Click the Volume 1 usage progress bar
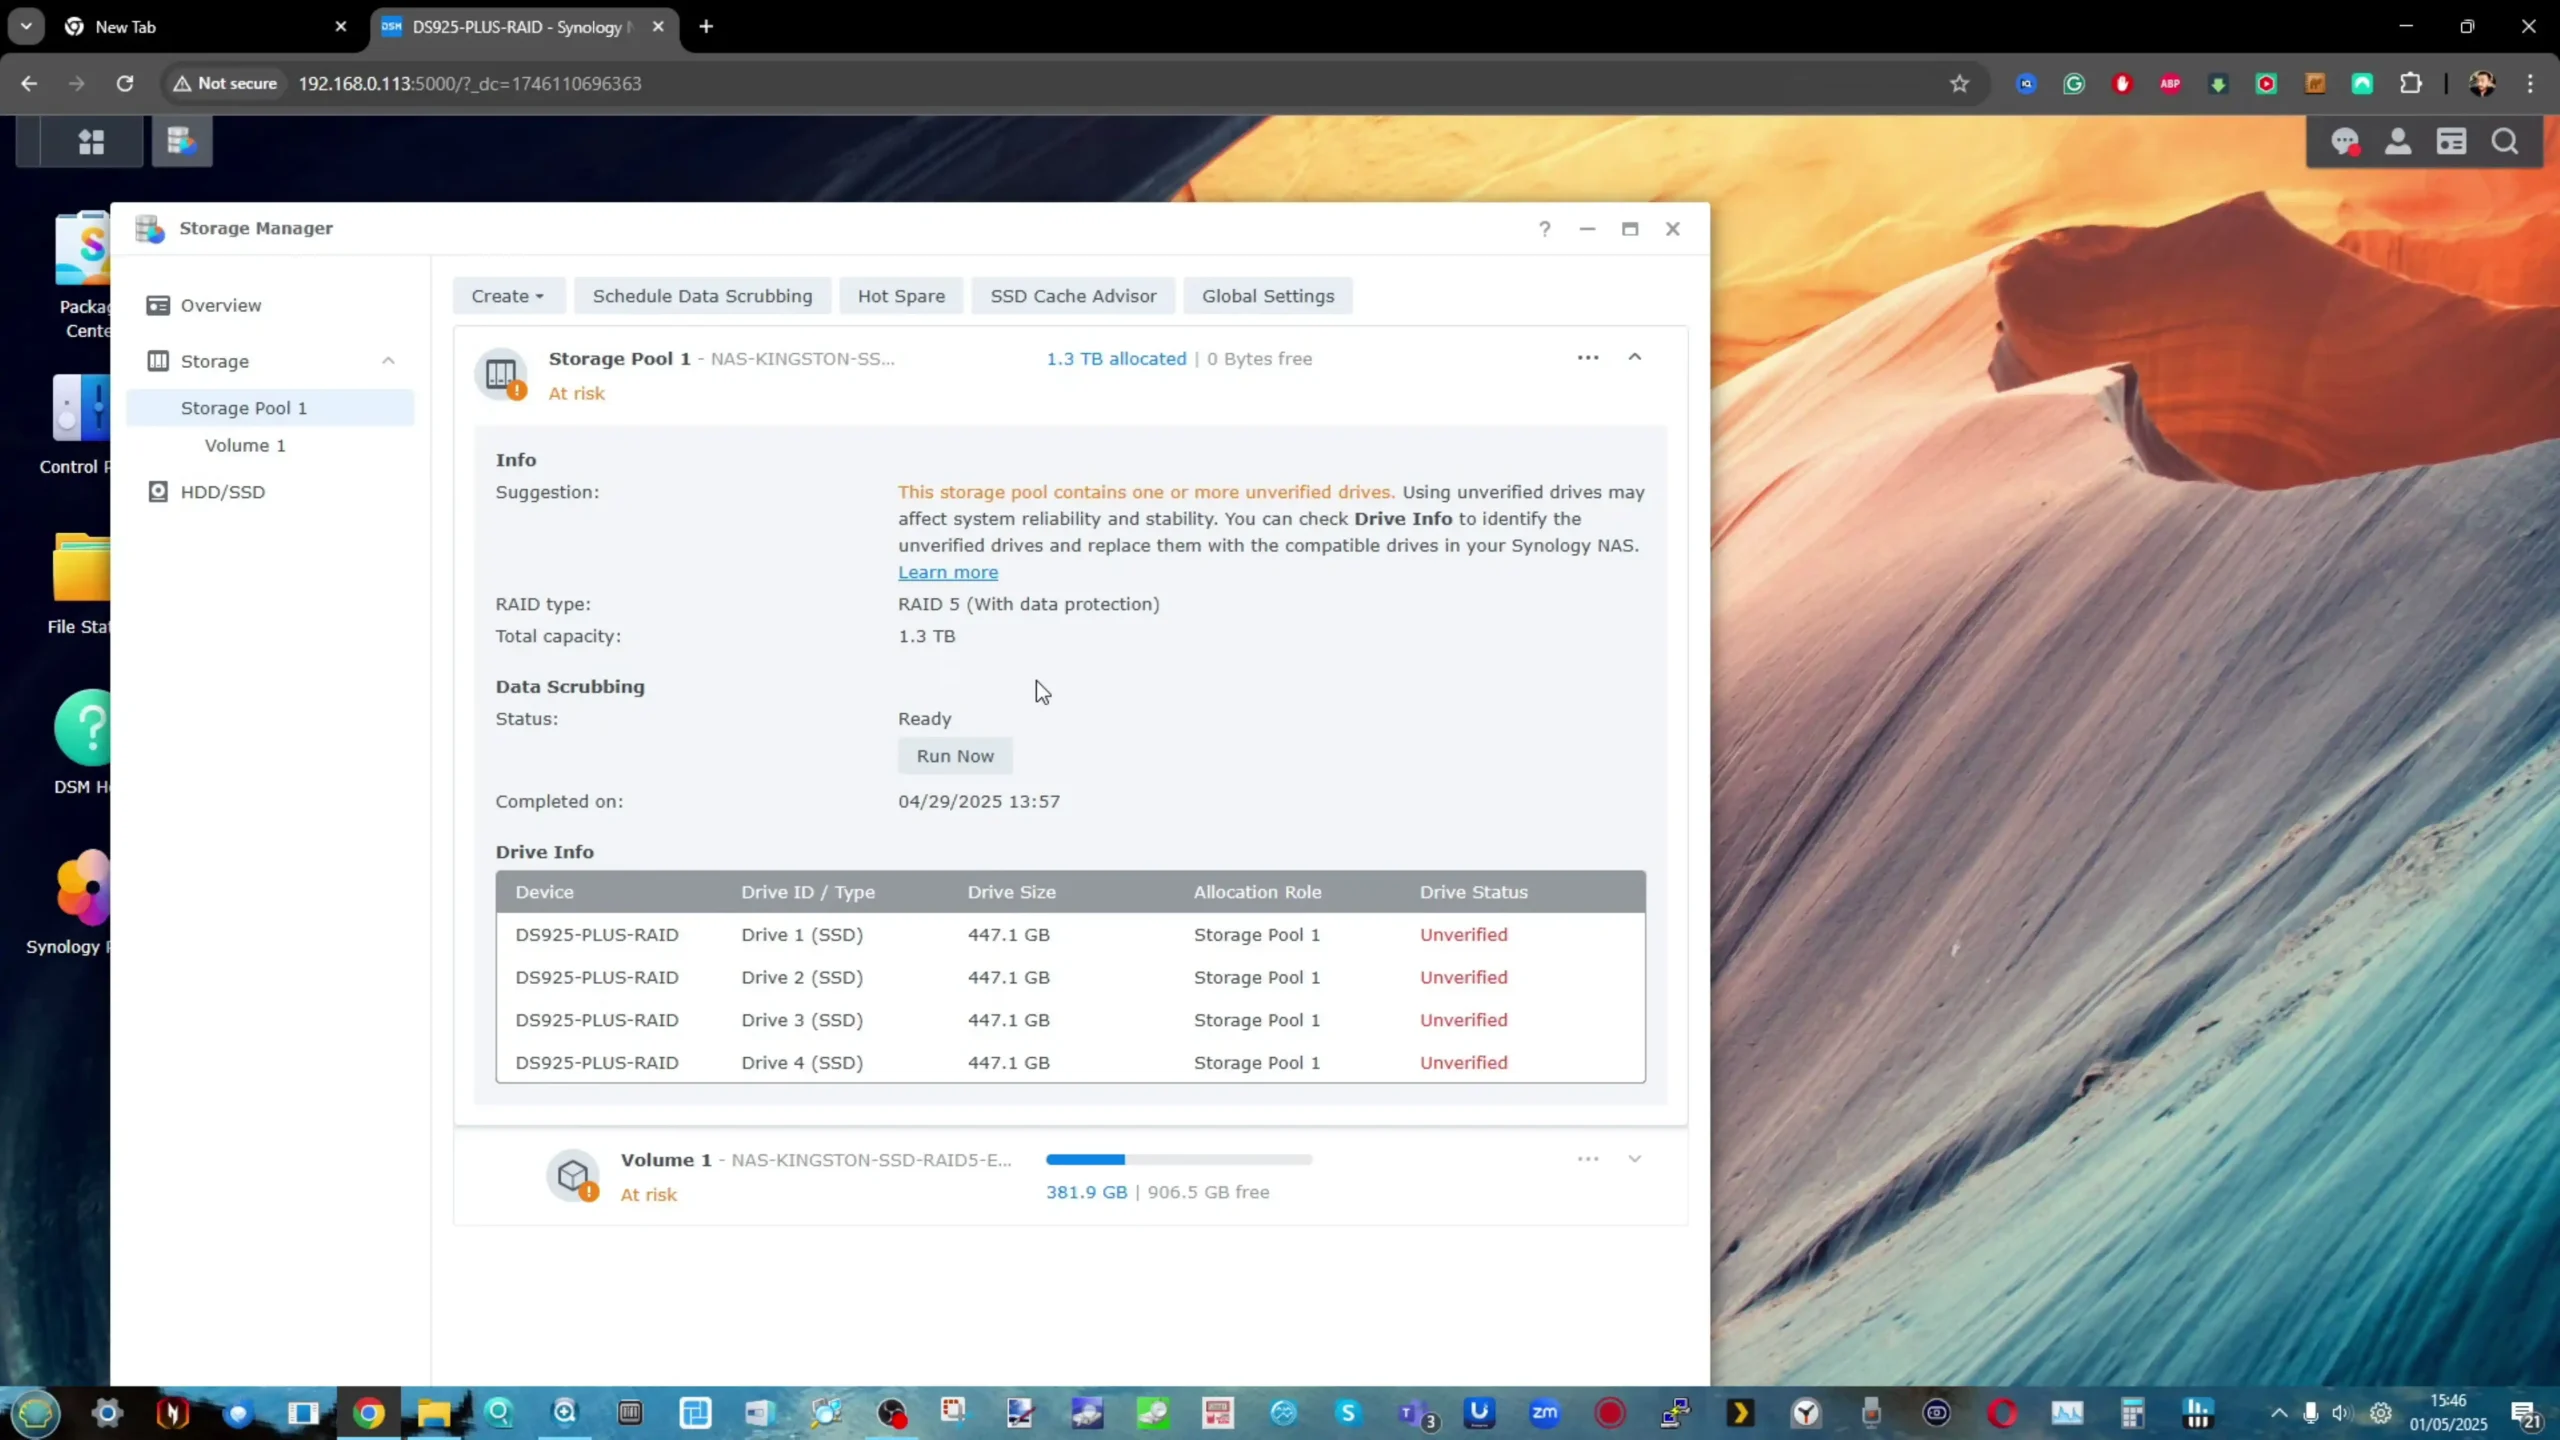The image size is (2560, 1440). (x=1179, y=1159)
